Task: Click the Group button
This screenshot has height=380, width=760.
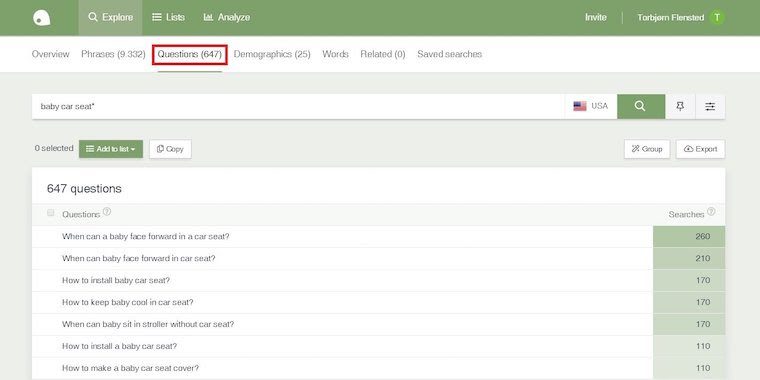Action: pyautogui.click(x=647, y=149)
